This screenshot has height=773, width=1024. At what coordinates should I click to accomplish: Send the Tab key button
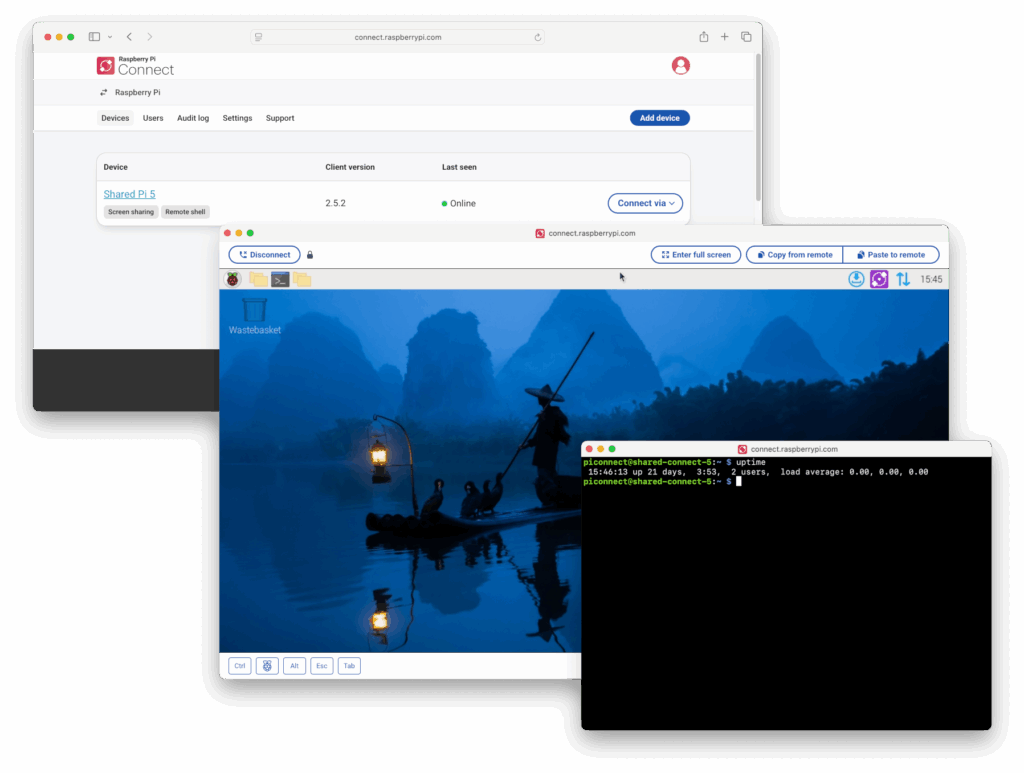[349, 666]
